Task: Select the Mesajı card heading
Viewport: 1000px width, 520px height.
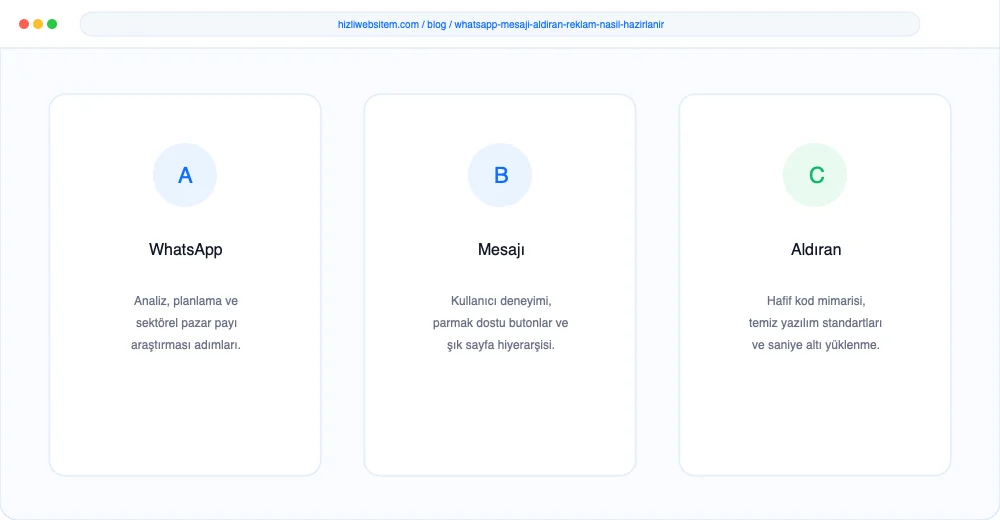Action: click(501, 249)
